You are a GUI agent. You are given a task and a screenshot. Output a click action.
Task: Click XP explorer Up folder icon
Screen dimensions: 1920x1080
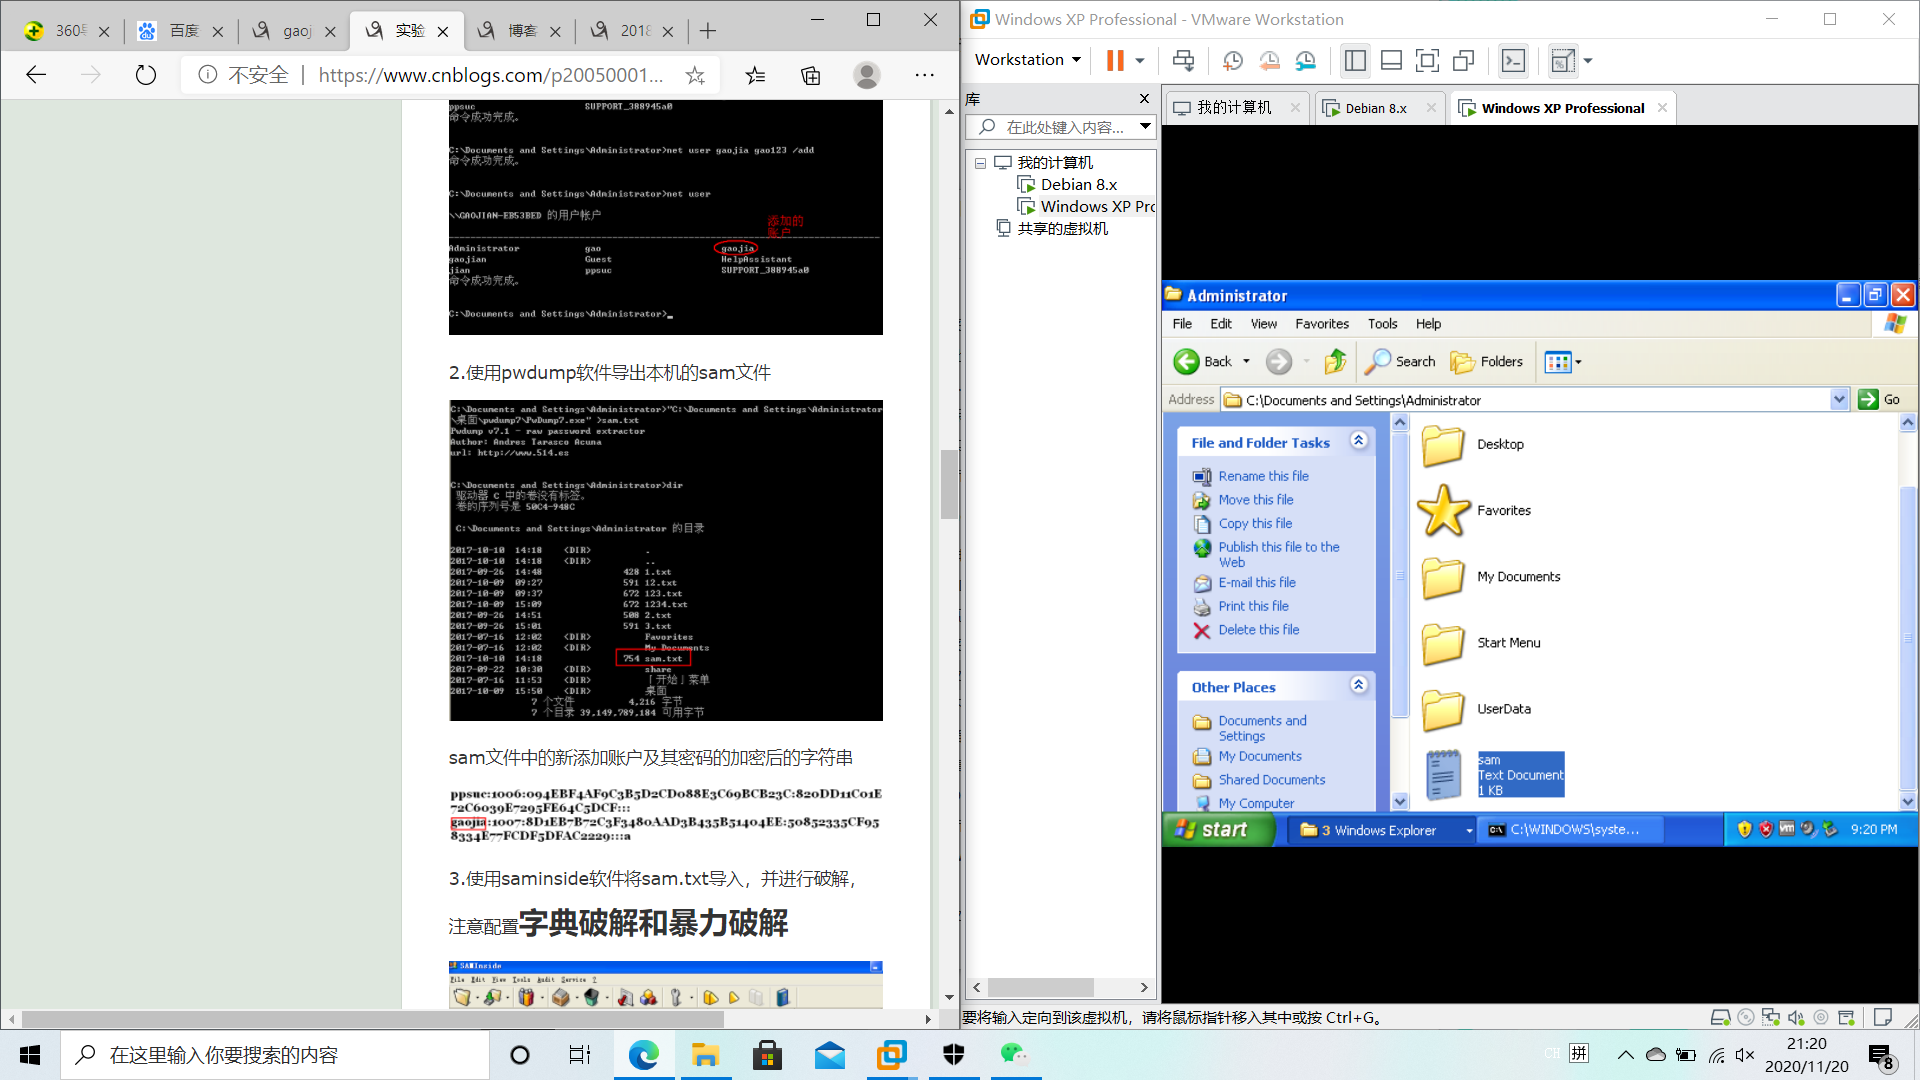[1335, 362]
